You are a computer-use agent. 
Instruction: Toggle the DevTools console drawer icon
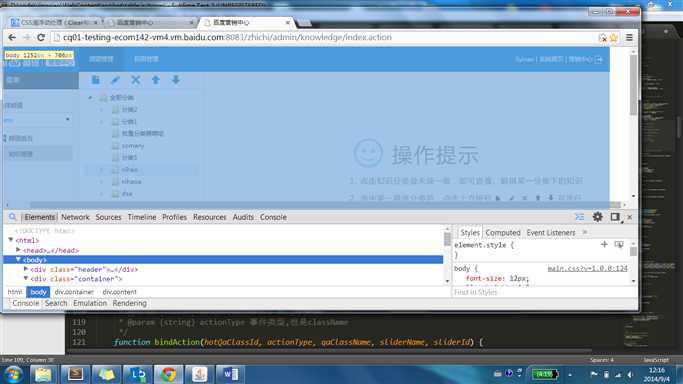pos(579,217)
